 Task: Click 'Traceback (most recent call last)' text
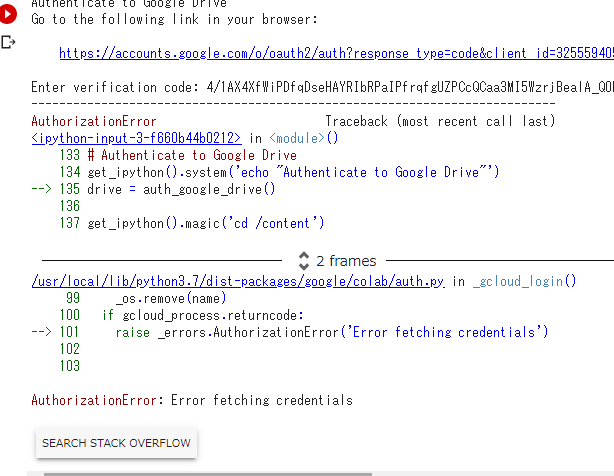(x=441, y=121)
